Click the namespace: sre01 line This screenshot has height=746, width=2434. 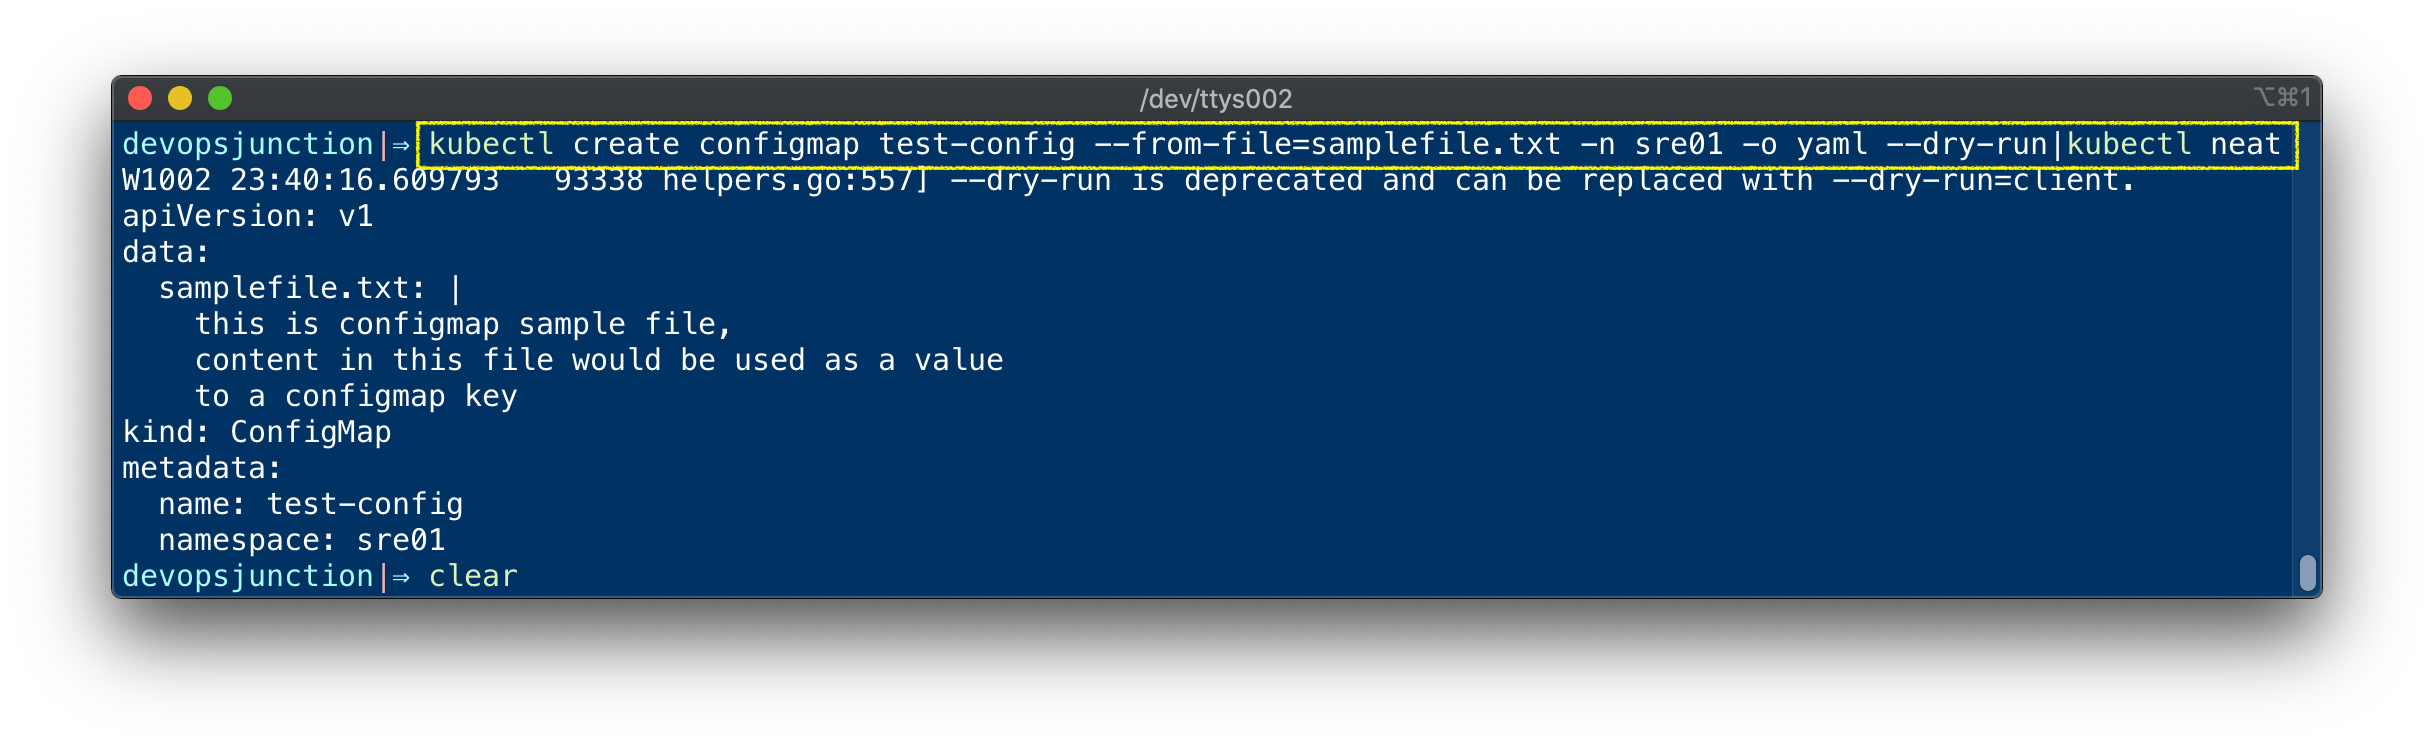pyautogui.click(x=301, y=541)
